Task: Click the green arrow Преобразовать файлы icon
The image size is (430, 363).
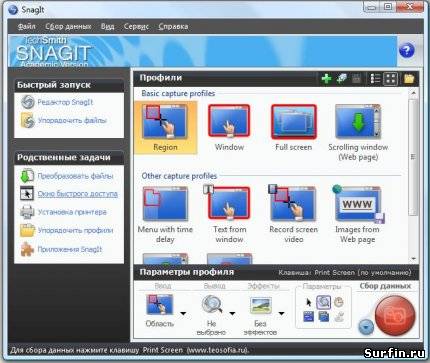Action: click(x=27, y=176)
